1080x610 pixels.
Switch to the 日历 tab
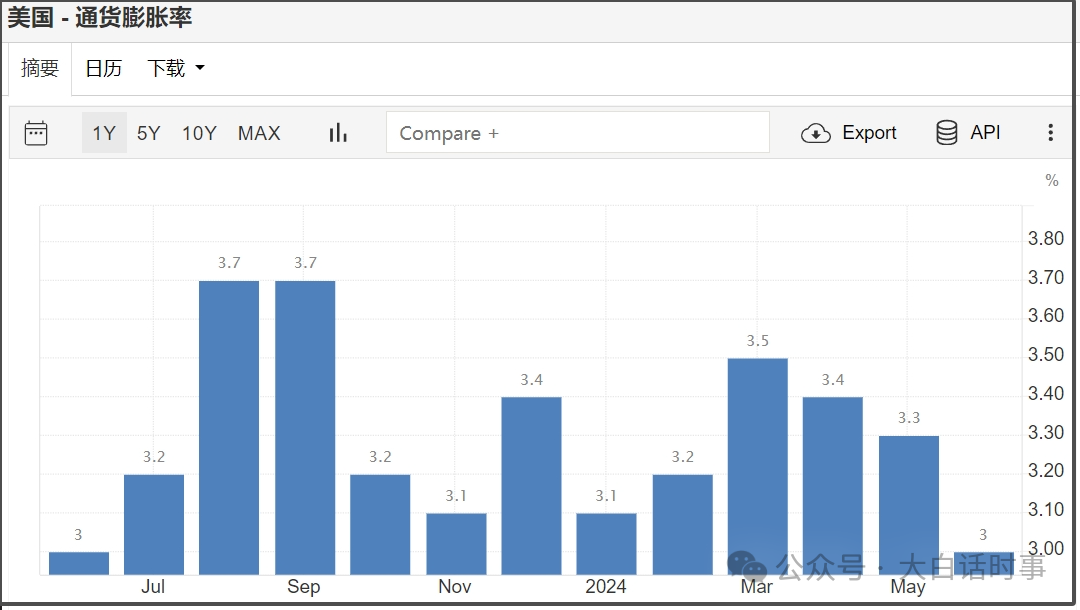coord(103,68)
